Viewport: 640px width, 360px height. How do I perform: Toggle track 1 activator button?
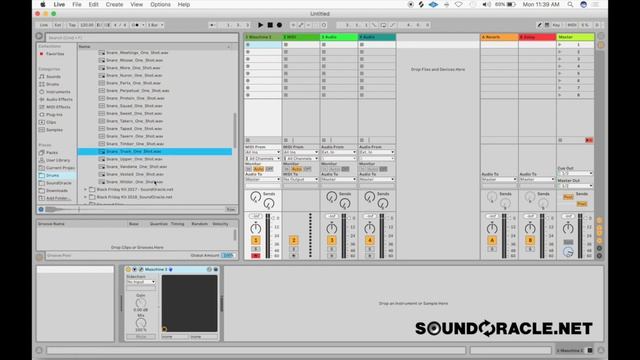point(256,240)
